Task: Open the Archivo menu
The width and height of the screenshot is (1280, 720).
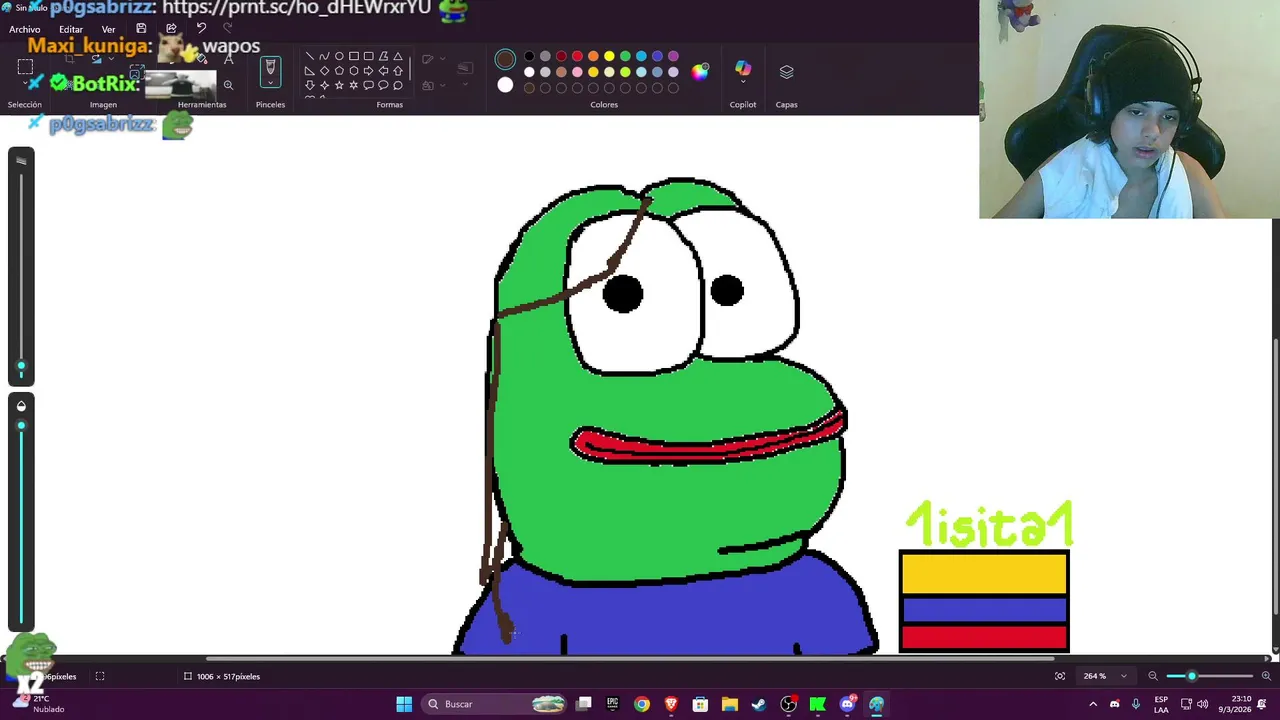Action: tap(25, 29)
